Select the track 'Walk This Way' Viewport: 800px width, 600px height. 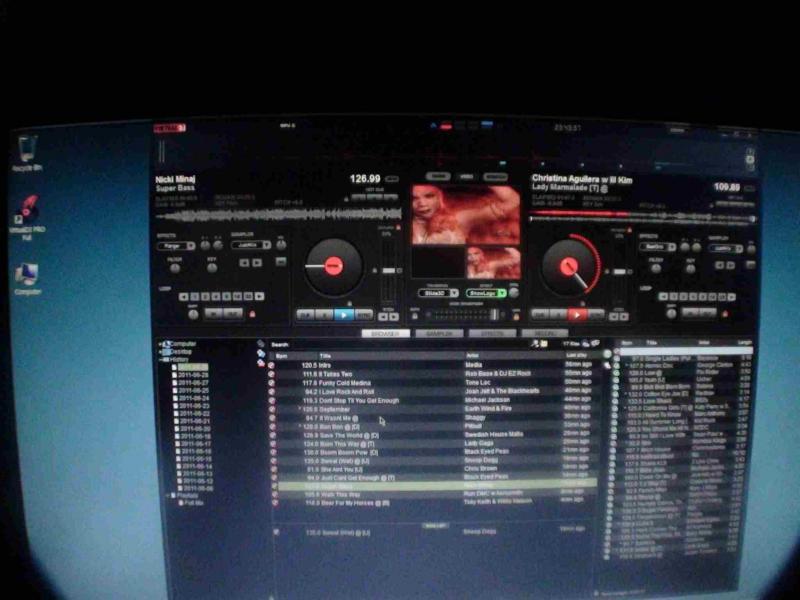pos(433,494)
